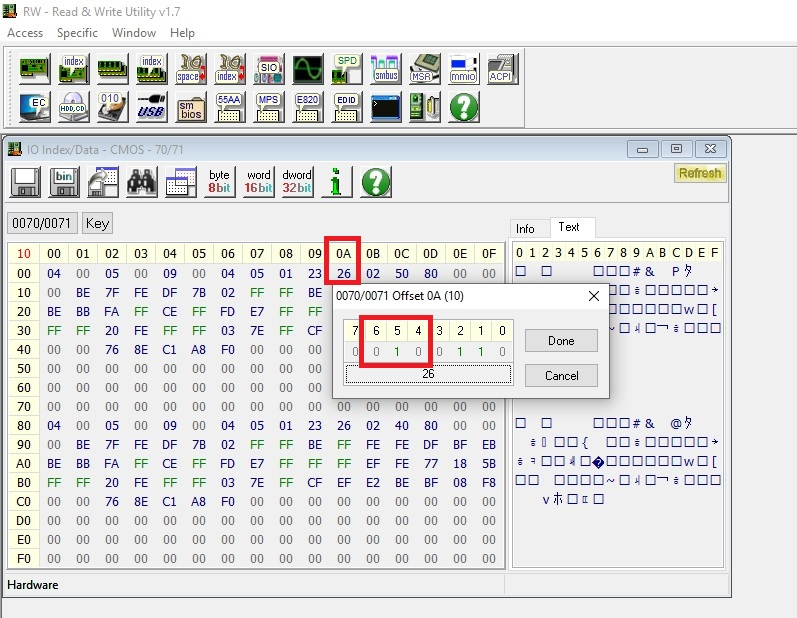797x618 pixels.
Task: Toggle bit 5 value in offset dialog
Action: (x=397, y=352)
